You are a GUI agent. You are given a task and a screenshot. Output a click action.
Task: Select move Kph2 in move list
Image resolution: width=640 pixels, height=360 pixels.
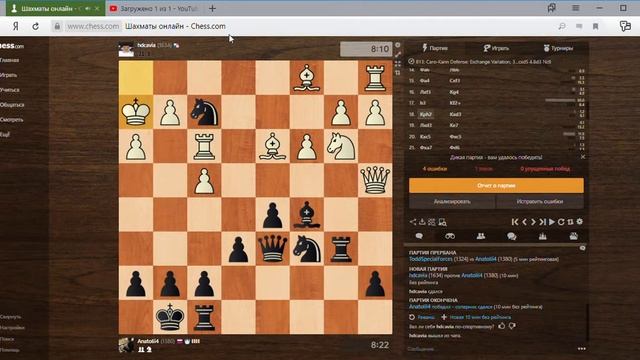[426, 115]
